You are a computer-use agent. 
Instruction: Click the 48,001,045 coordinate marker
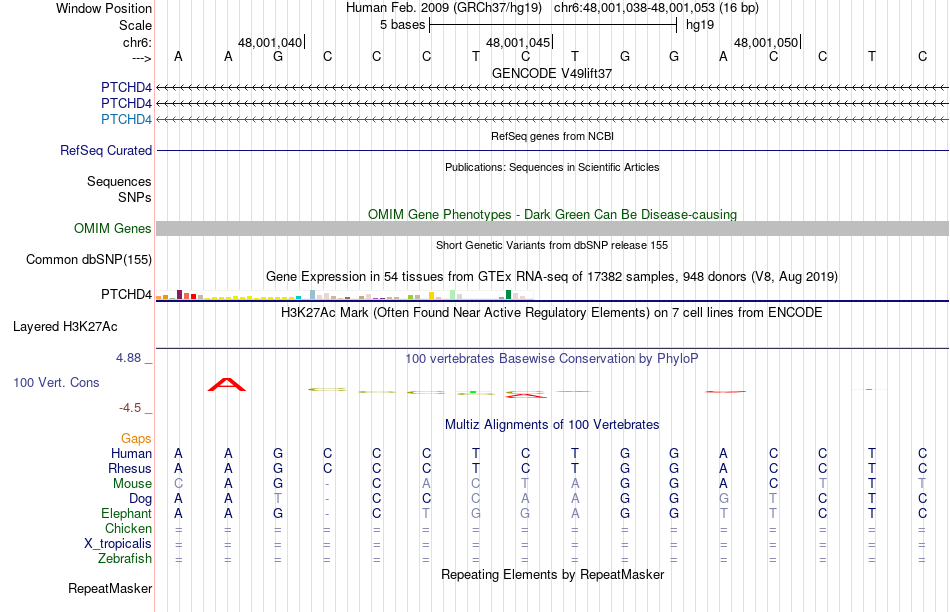pyautogui.click(x=518, y=42)
